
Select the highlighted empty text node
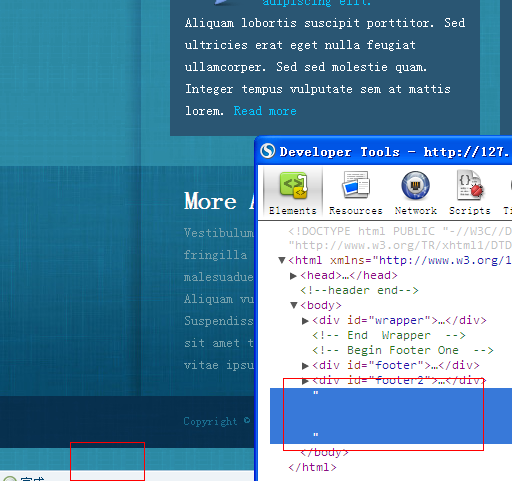tap(391, 416)
